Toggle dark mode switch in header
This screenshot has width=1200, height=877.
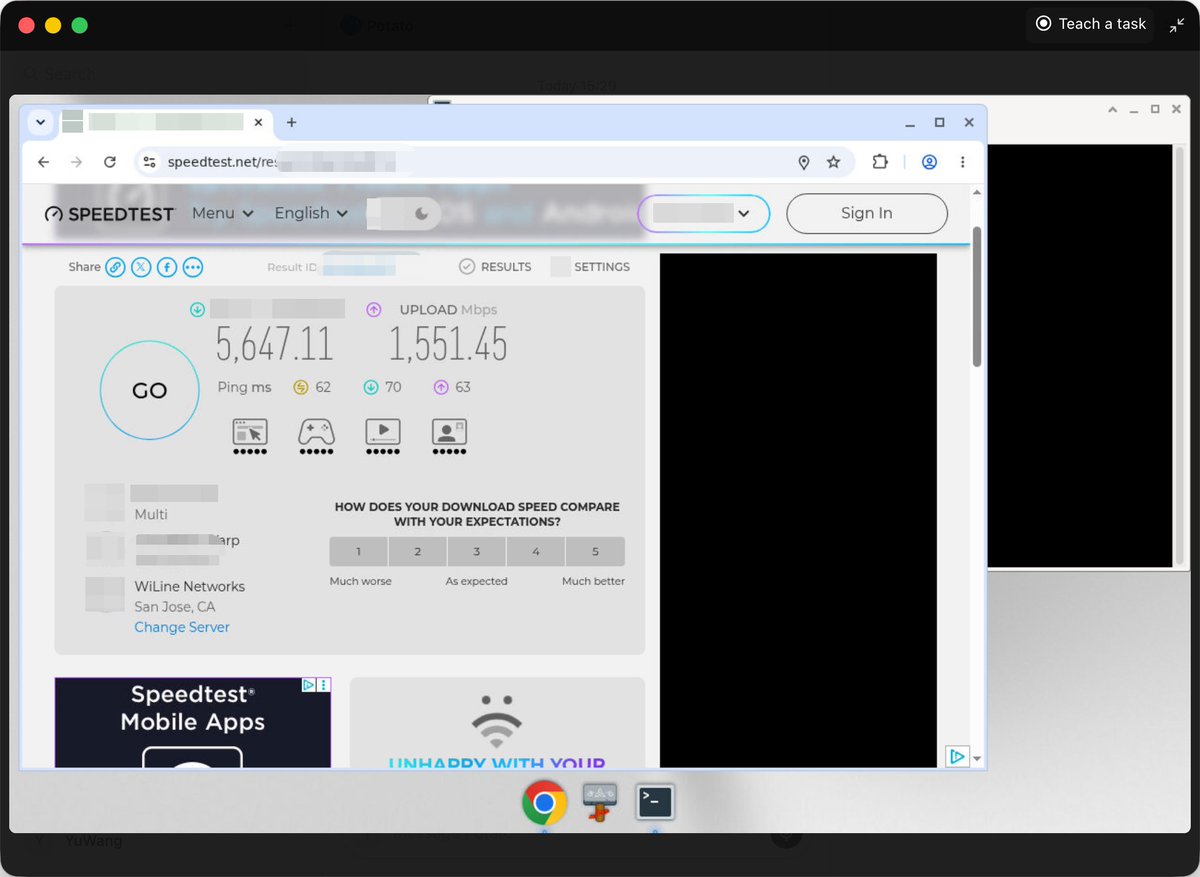[404, 213]
